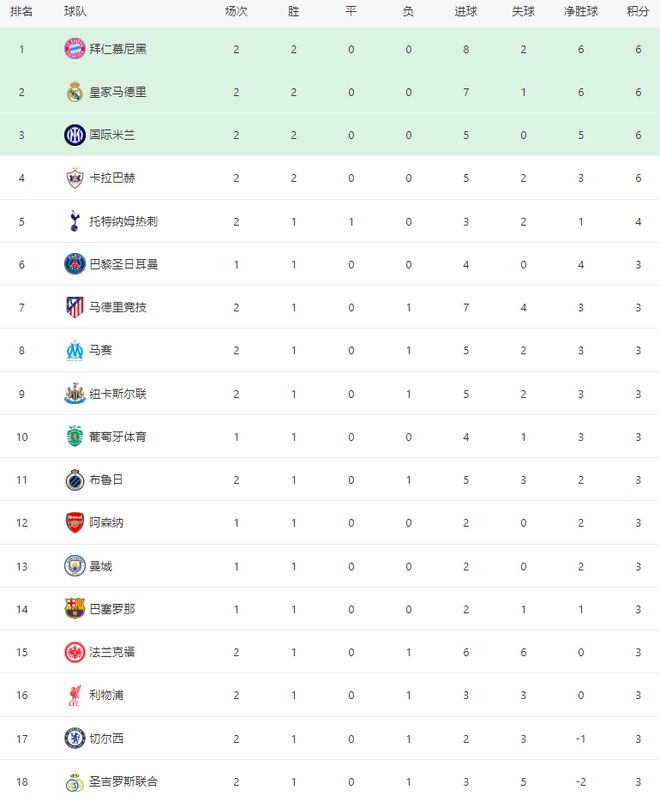Click the Manchester City club crest

(x=74, y=565)
